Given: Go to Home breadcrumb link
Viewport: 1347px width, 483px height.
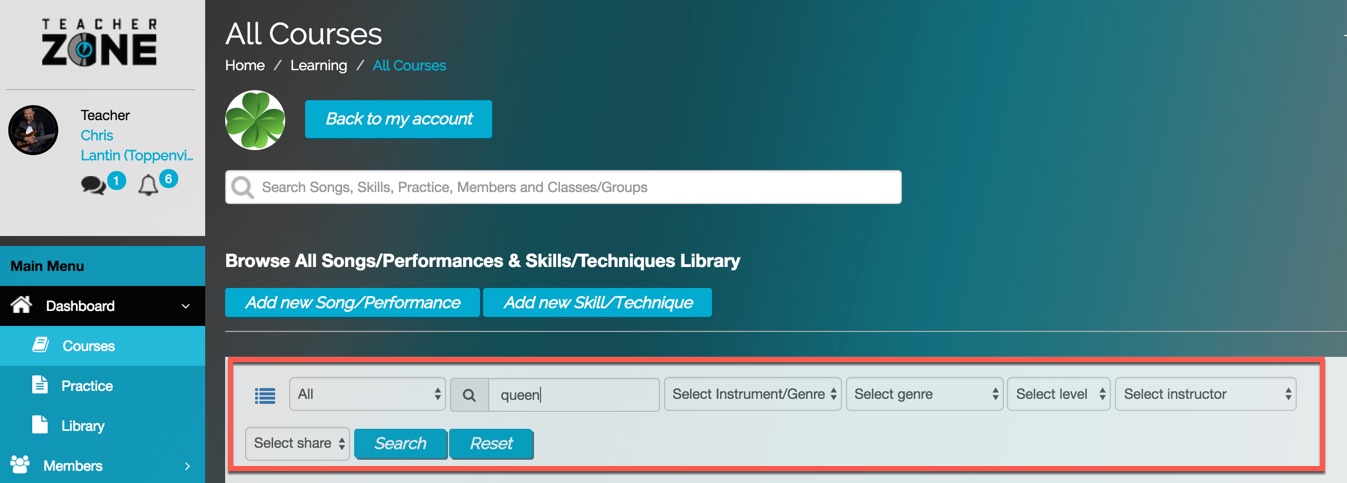Looking at the screenshot, I should click(x=245, y=65).
